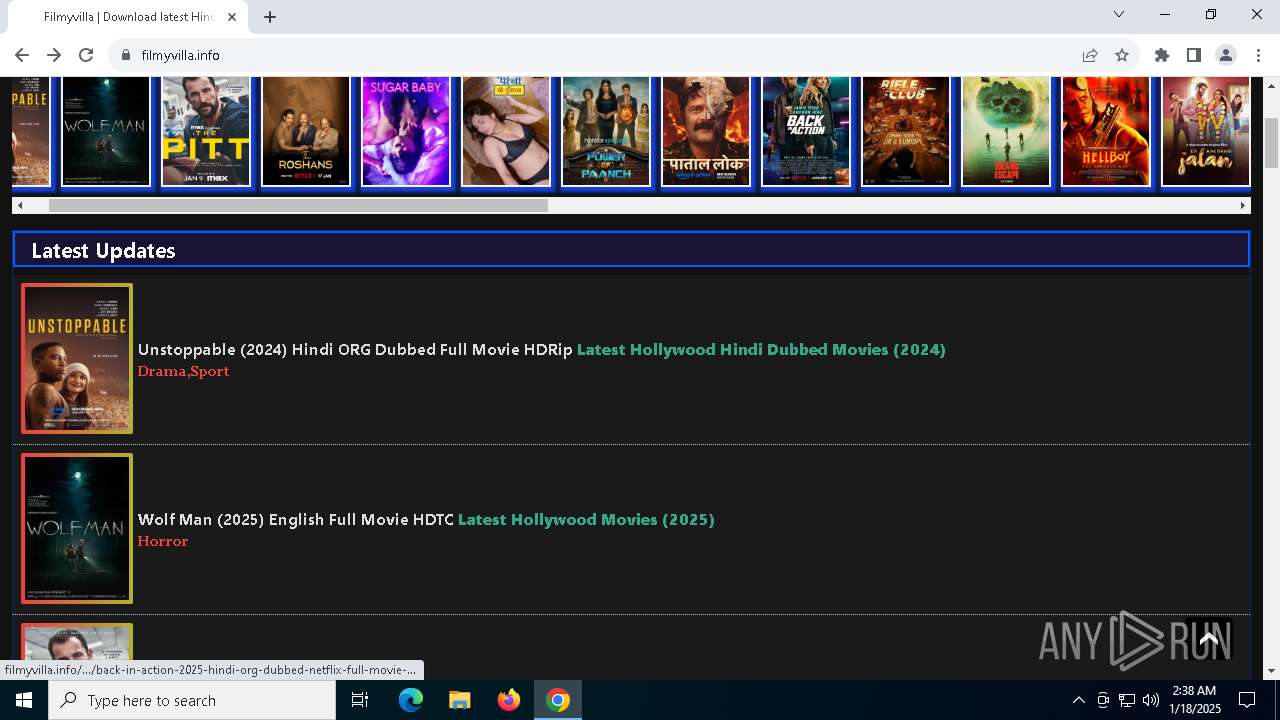The width and height of the screenshot is (1280, 720).
Task: Open the clock and date flyout
Action: point(1195,700)
